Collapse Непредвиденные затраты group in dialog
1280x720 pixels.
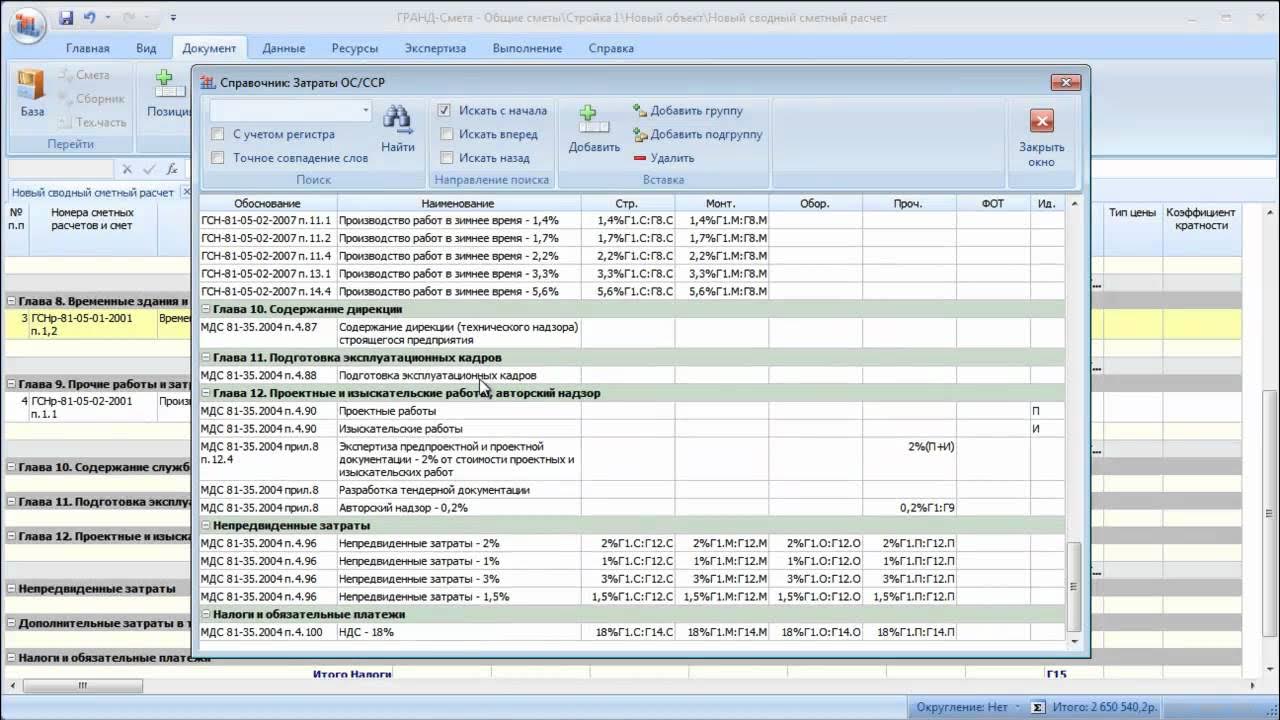click(206, 525)
